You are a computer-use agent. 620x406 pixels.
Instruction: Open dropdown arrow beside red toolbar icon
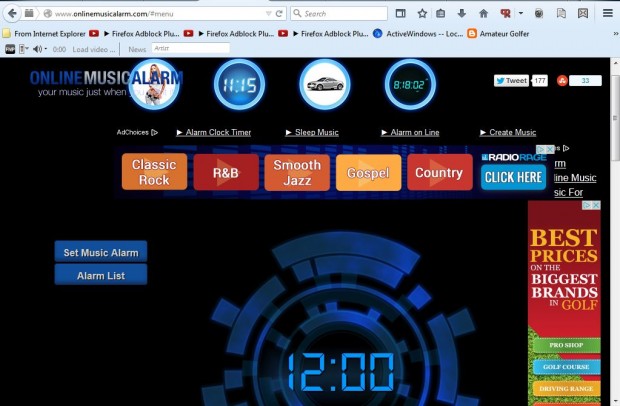pyautogui.click(x=521, y=13)
